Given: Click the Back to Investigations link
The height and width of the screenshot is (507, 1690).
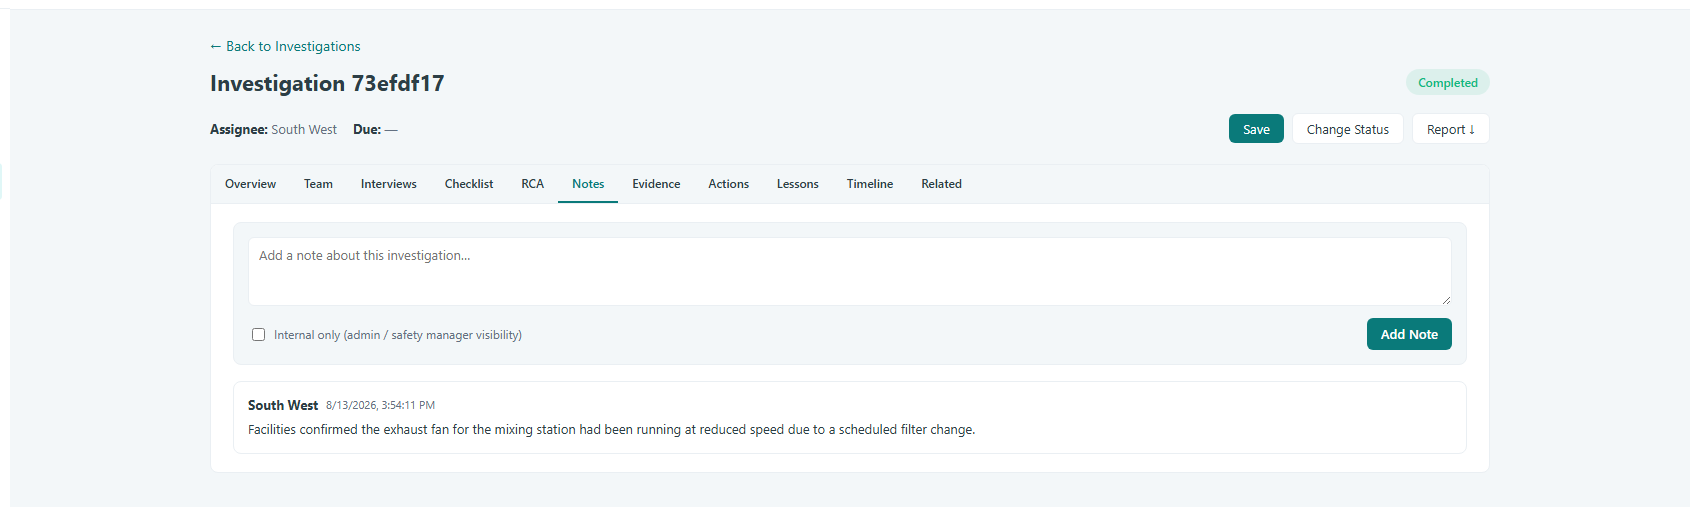Looking at the screenshot, I should coord(285,46).
